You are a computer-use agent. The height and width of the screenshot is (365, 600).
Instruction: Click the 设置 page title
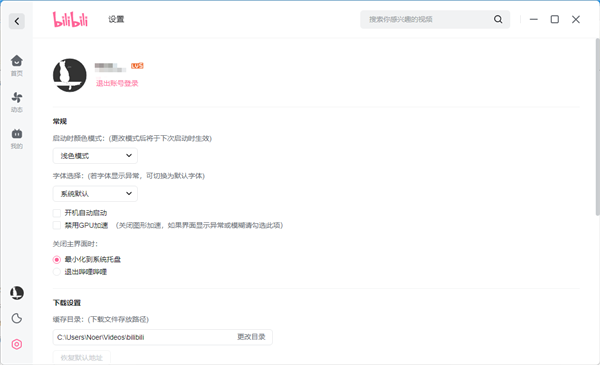pyautogui.click(x=116, y=19)
